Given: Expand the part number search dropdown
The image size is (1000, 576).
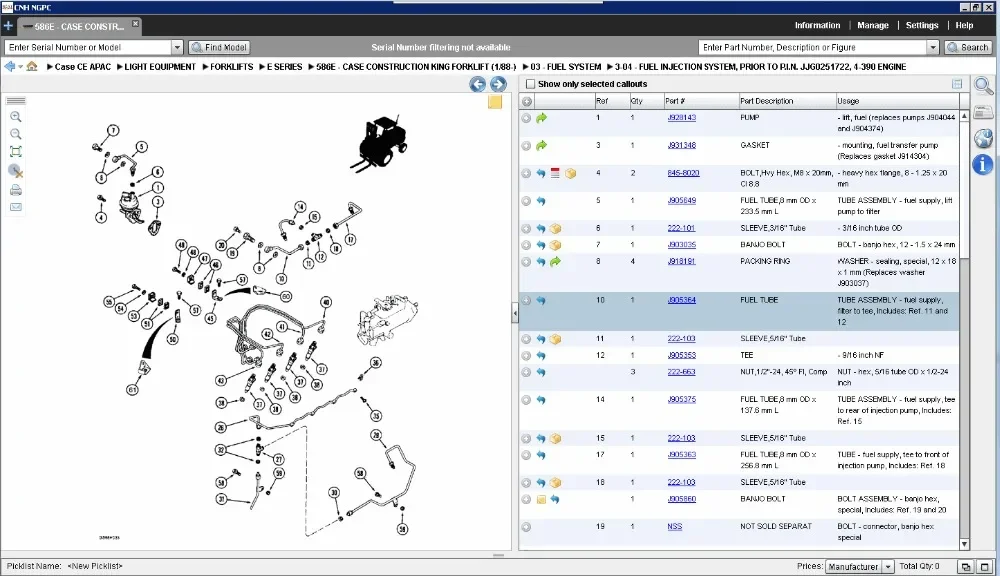Looking at the screenshot, I should 933,47.
